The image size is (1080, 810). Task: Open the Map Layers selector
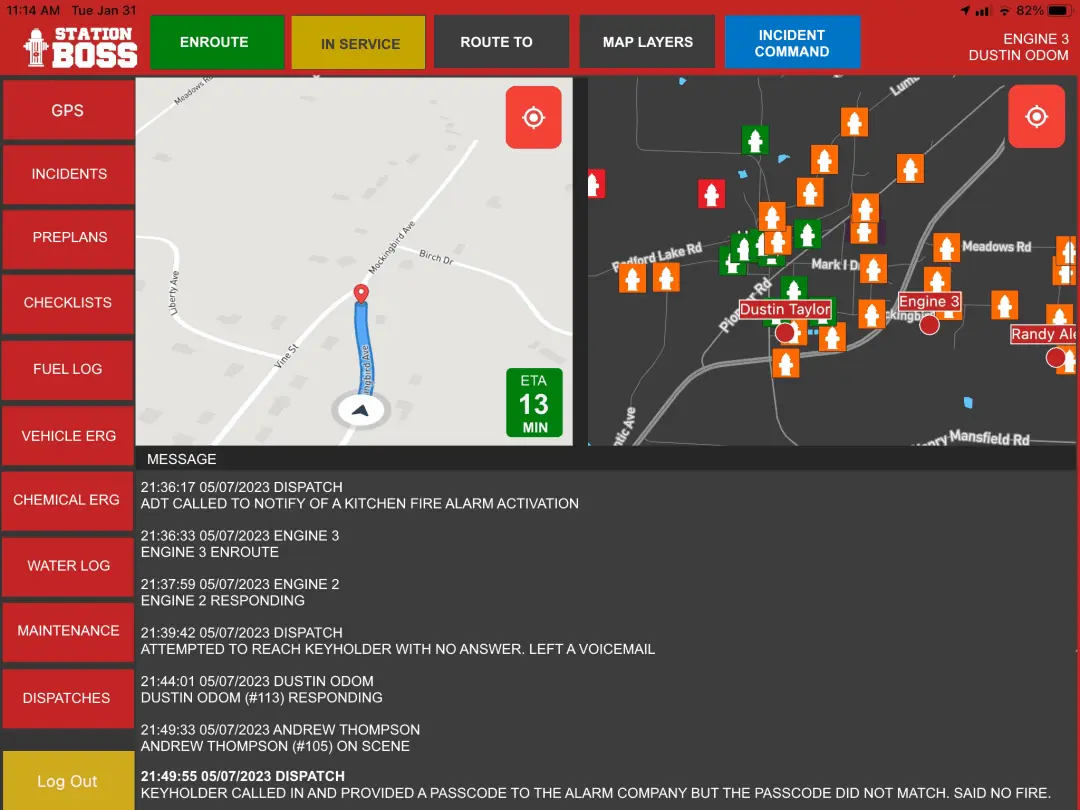point(647,43)
